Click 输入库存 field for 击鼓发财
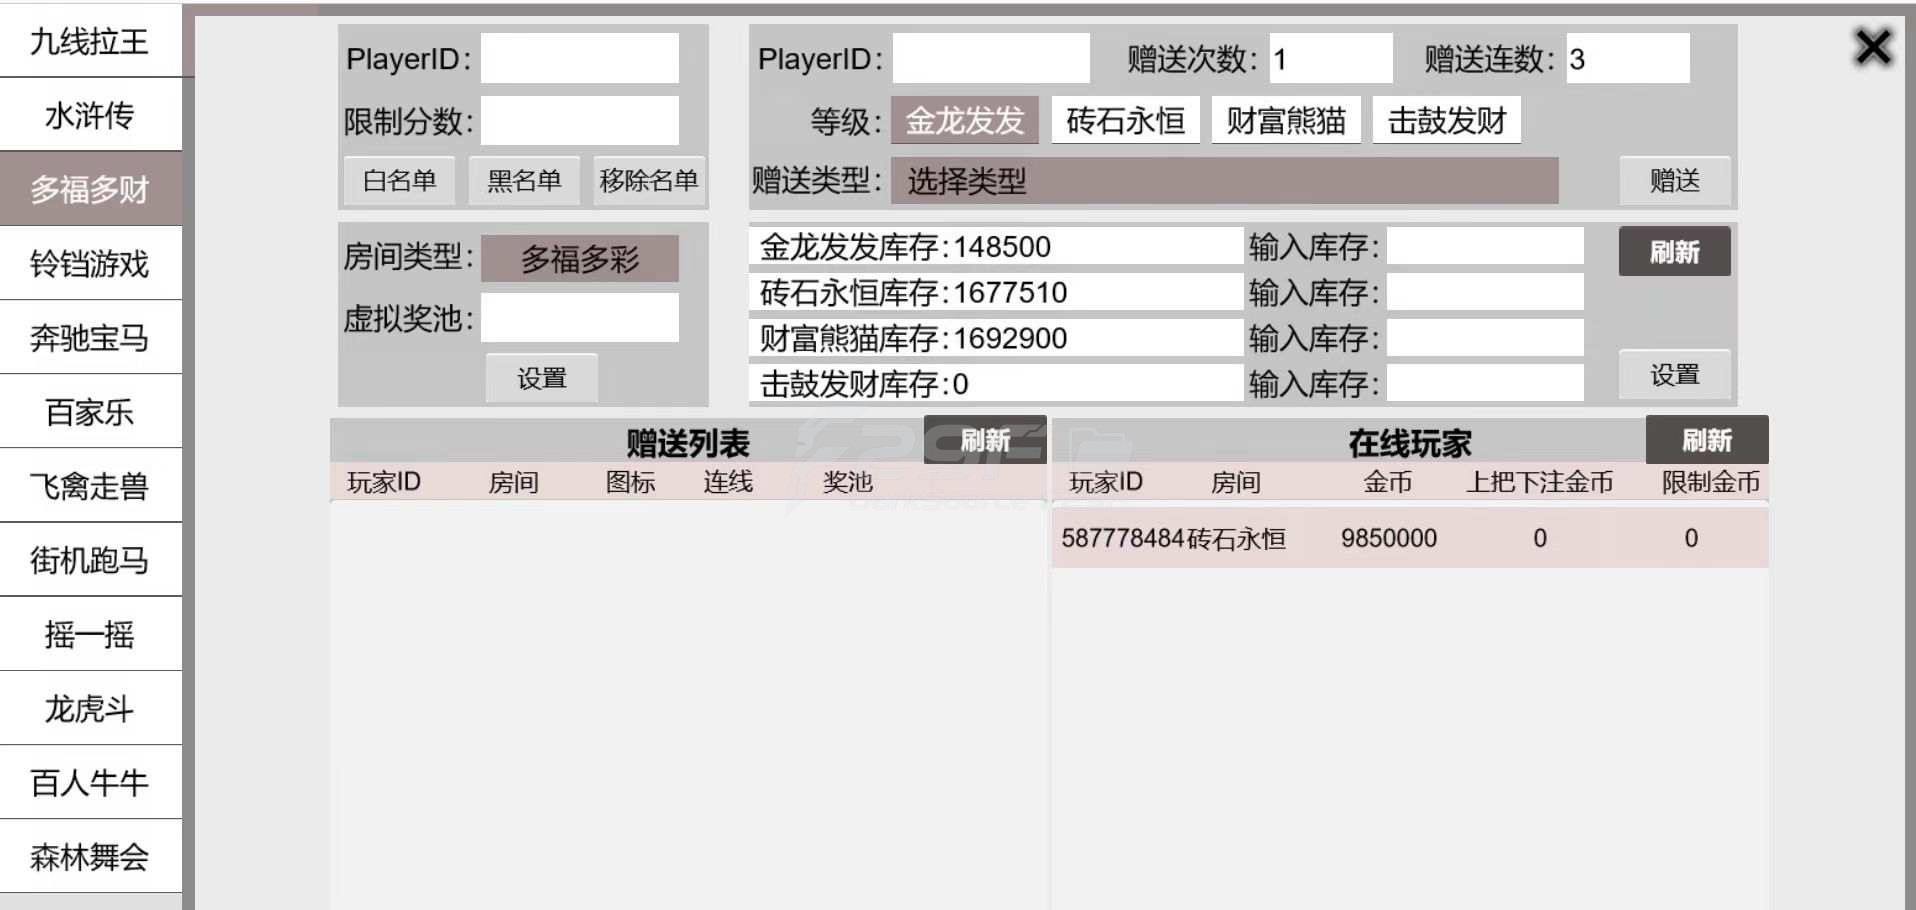This screenshot has width=1916, height=910. pyautogui.click(x=1485, y=383)
